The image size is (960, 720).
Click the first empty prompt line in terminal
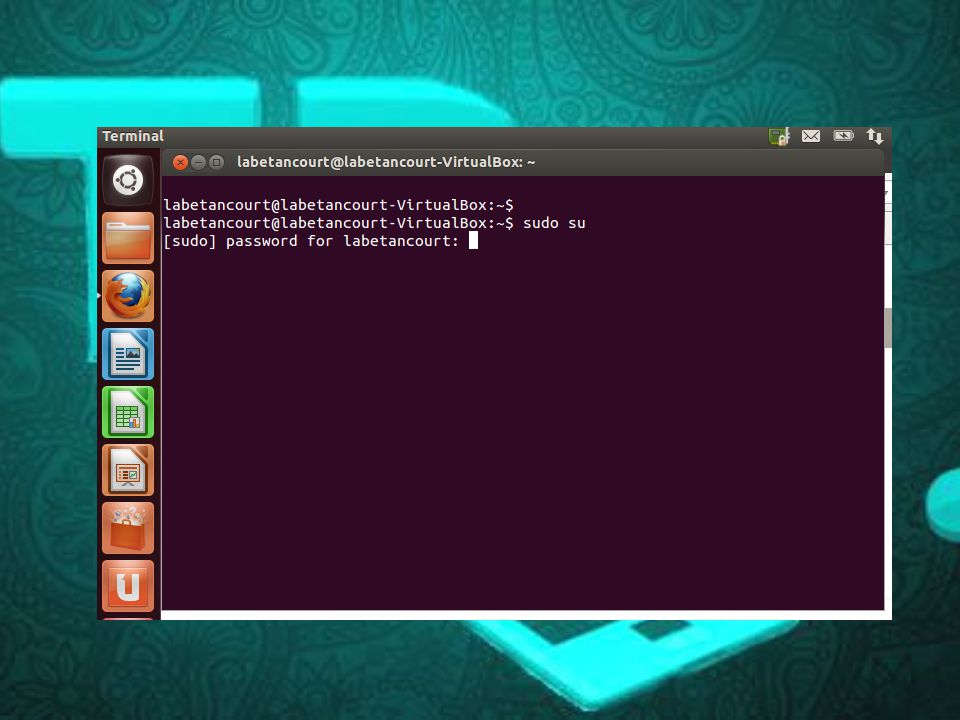[x=339, y=205]
